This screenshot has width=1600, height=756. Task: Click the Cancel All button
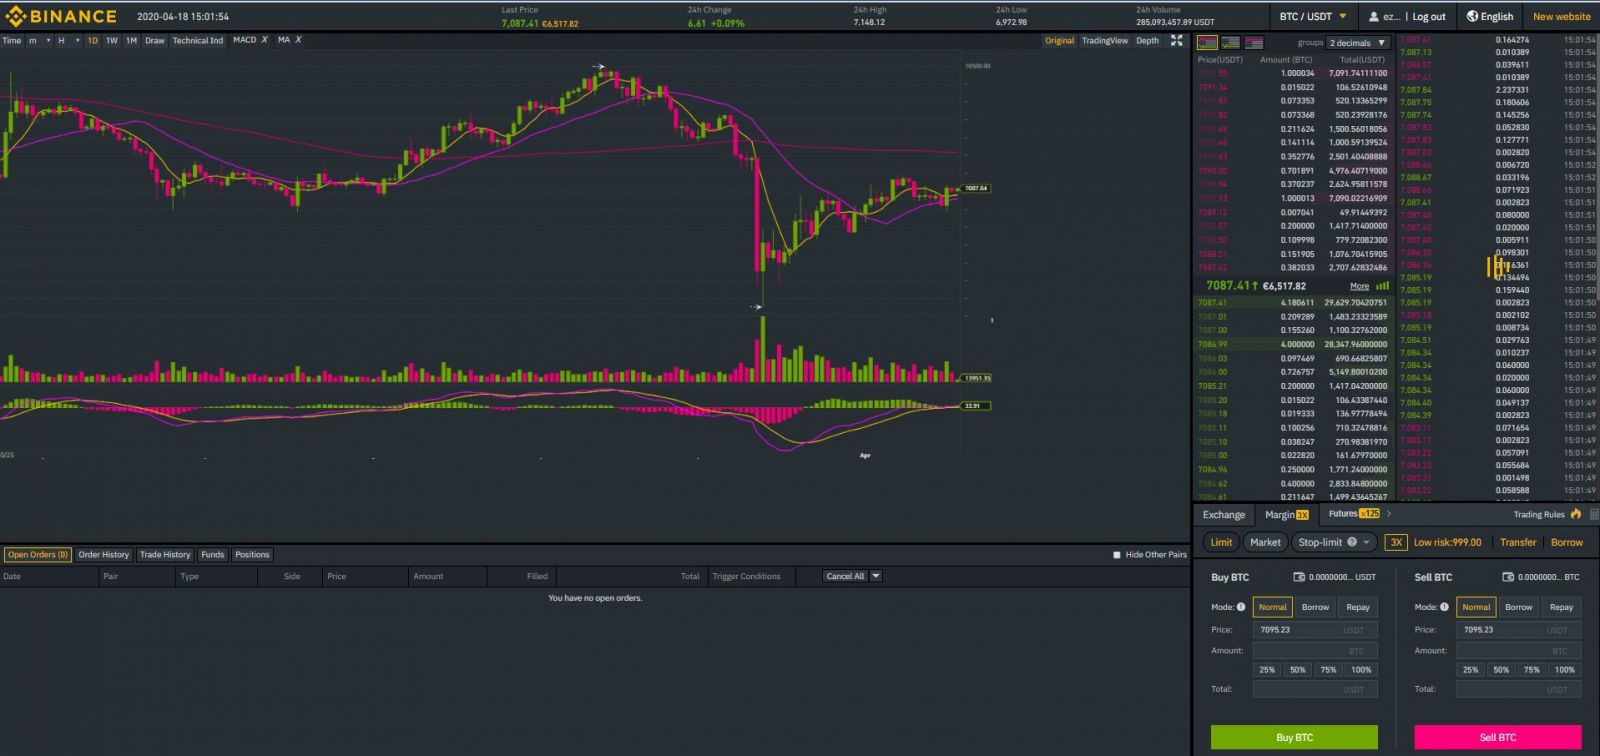(x=845, y=576)
